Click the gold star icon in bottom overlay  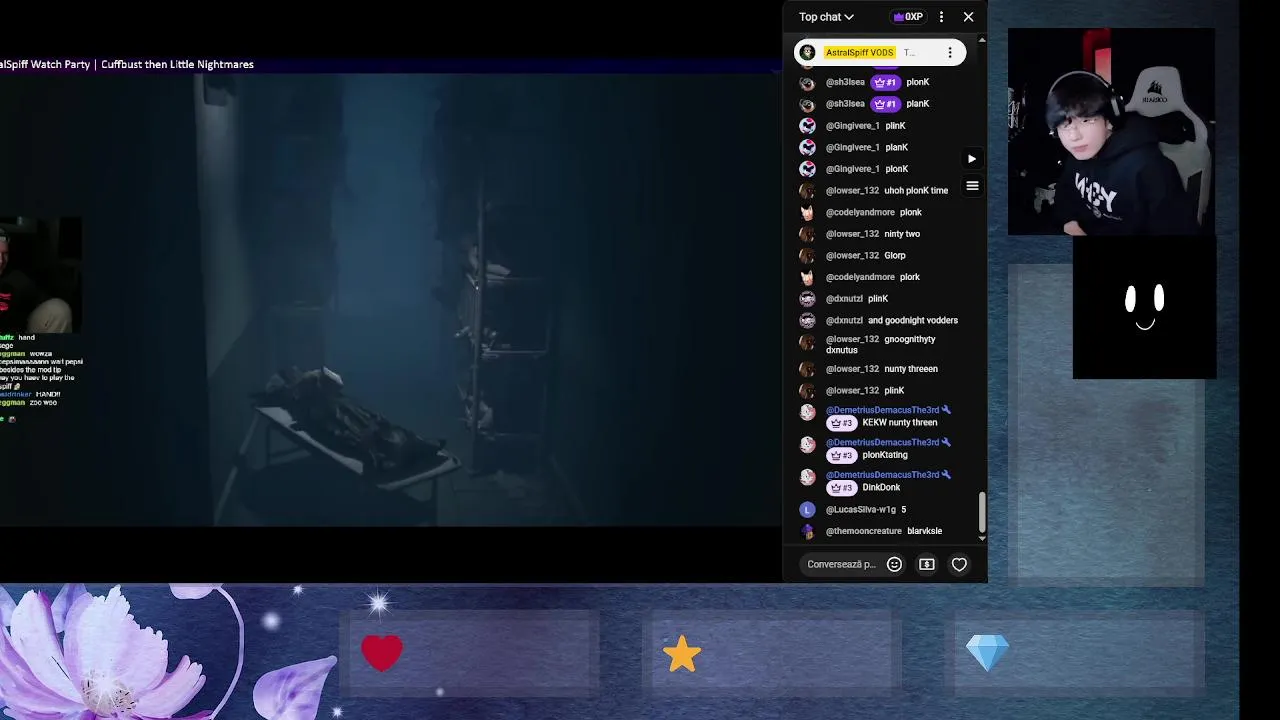click(x=682, y=655)
